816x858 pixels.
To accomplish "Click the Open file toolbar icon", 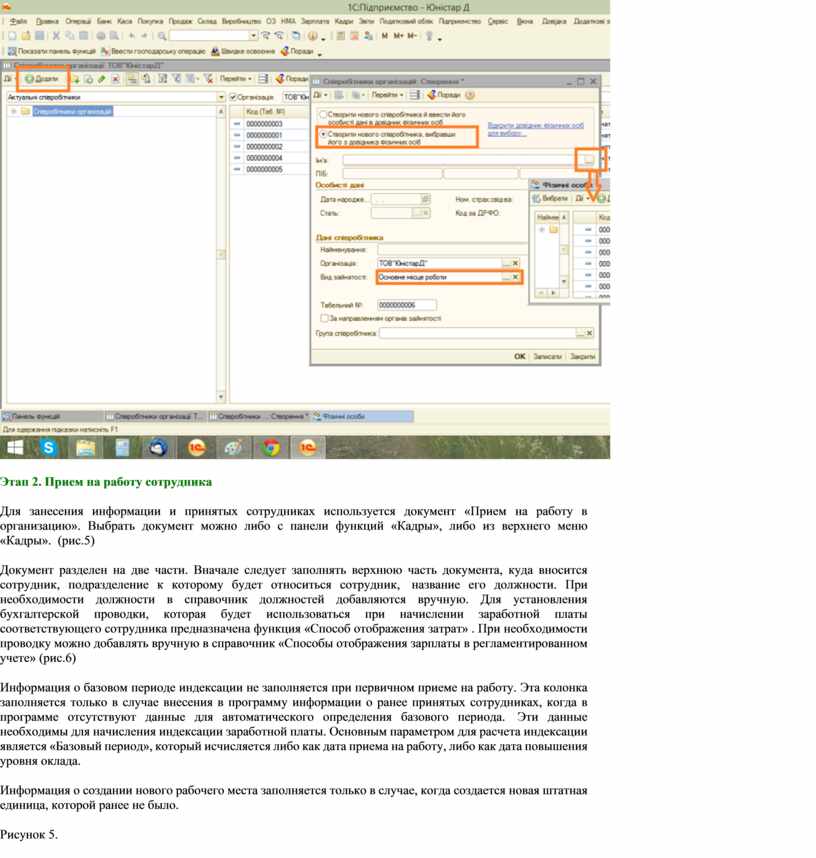I will pyautogui.click(x=26, y=36).
